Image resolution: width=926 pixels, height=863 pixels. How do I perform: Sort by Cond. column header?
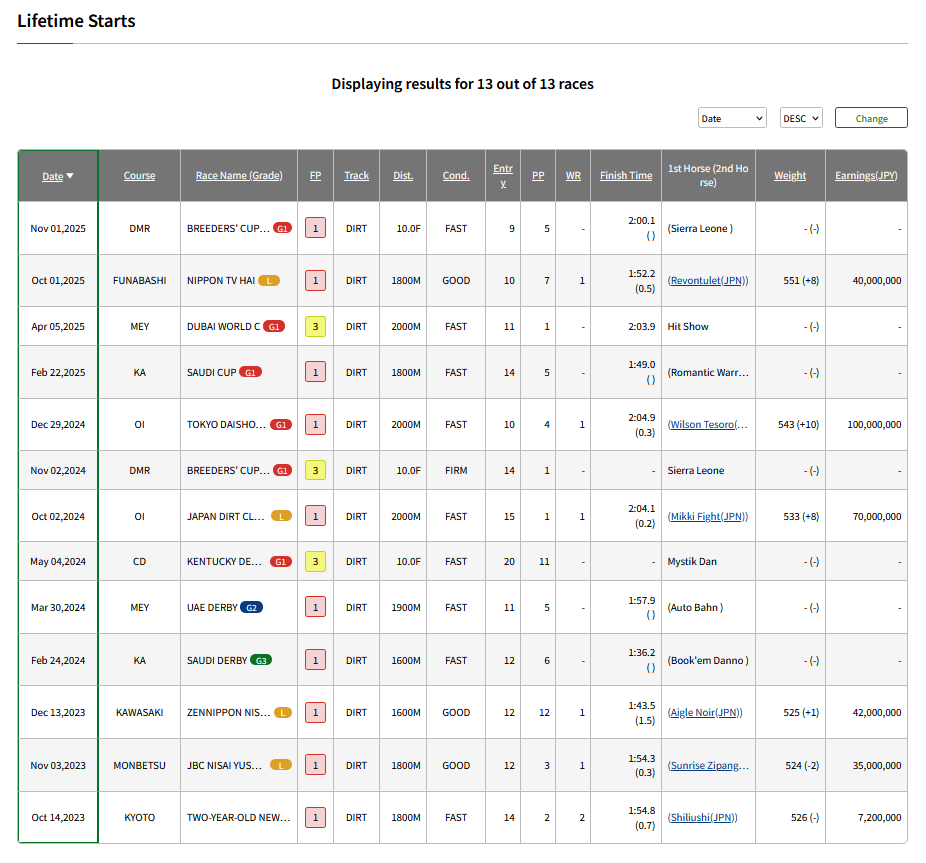[x=456, y=175]
